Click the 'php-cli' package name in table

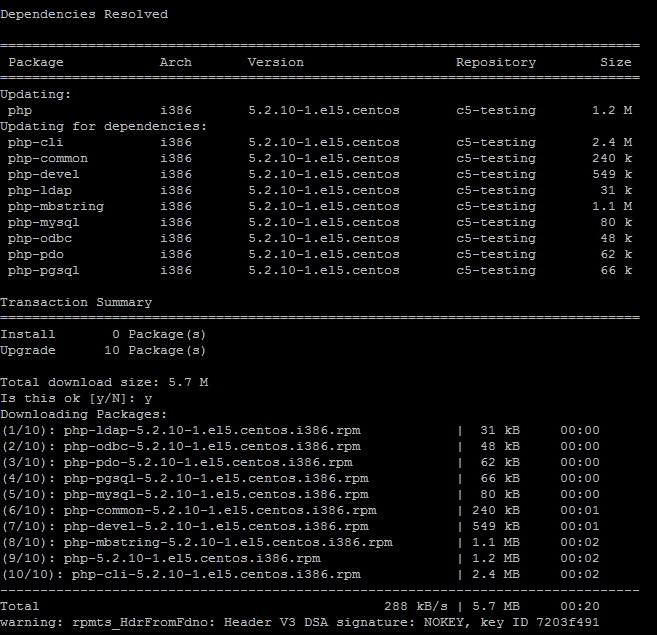coord(36,143)
